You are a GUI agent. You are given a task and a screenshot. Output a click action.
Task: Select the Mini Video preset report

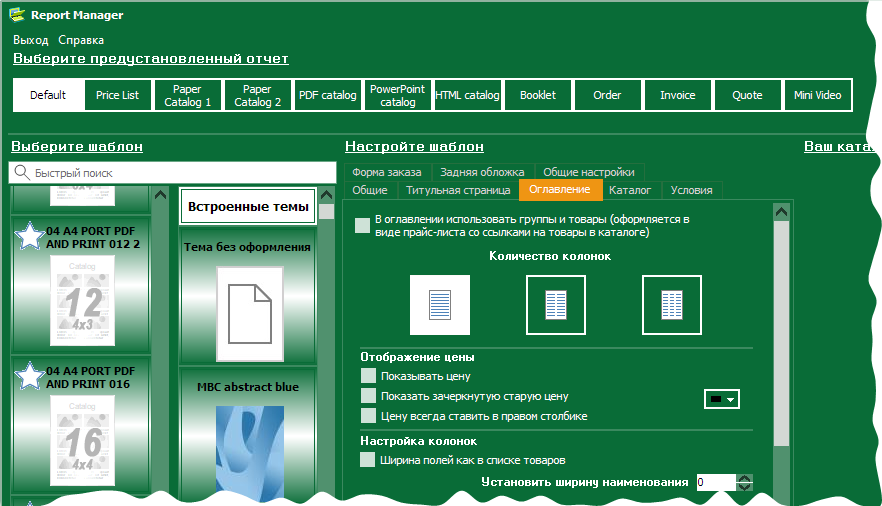[817, 95]
